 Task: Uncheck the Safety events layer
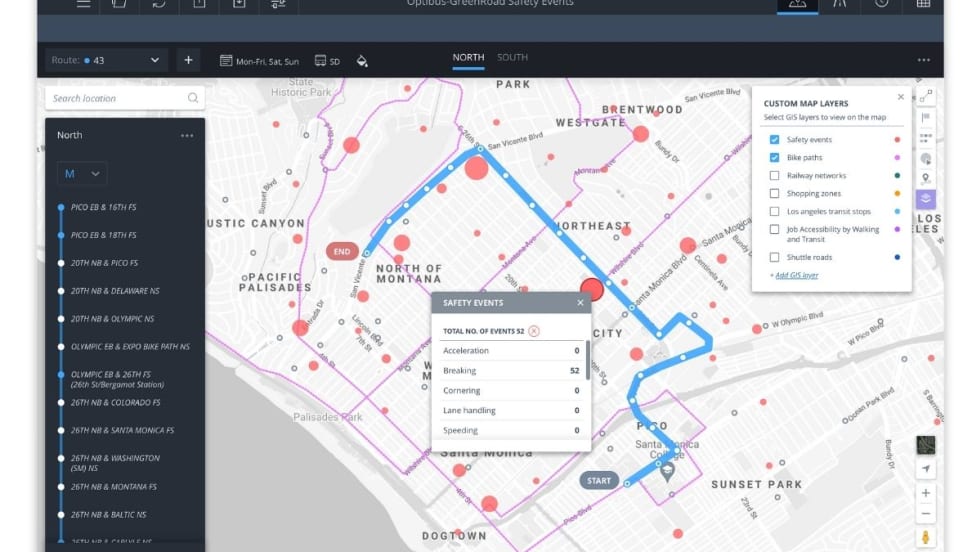[775, 140]
